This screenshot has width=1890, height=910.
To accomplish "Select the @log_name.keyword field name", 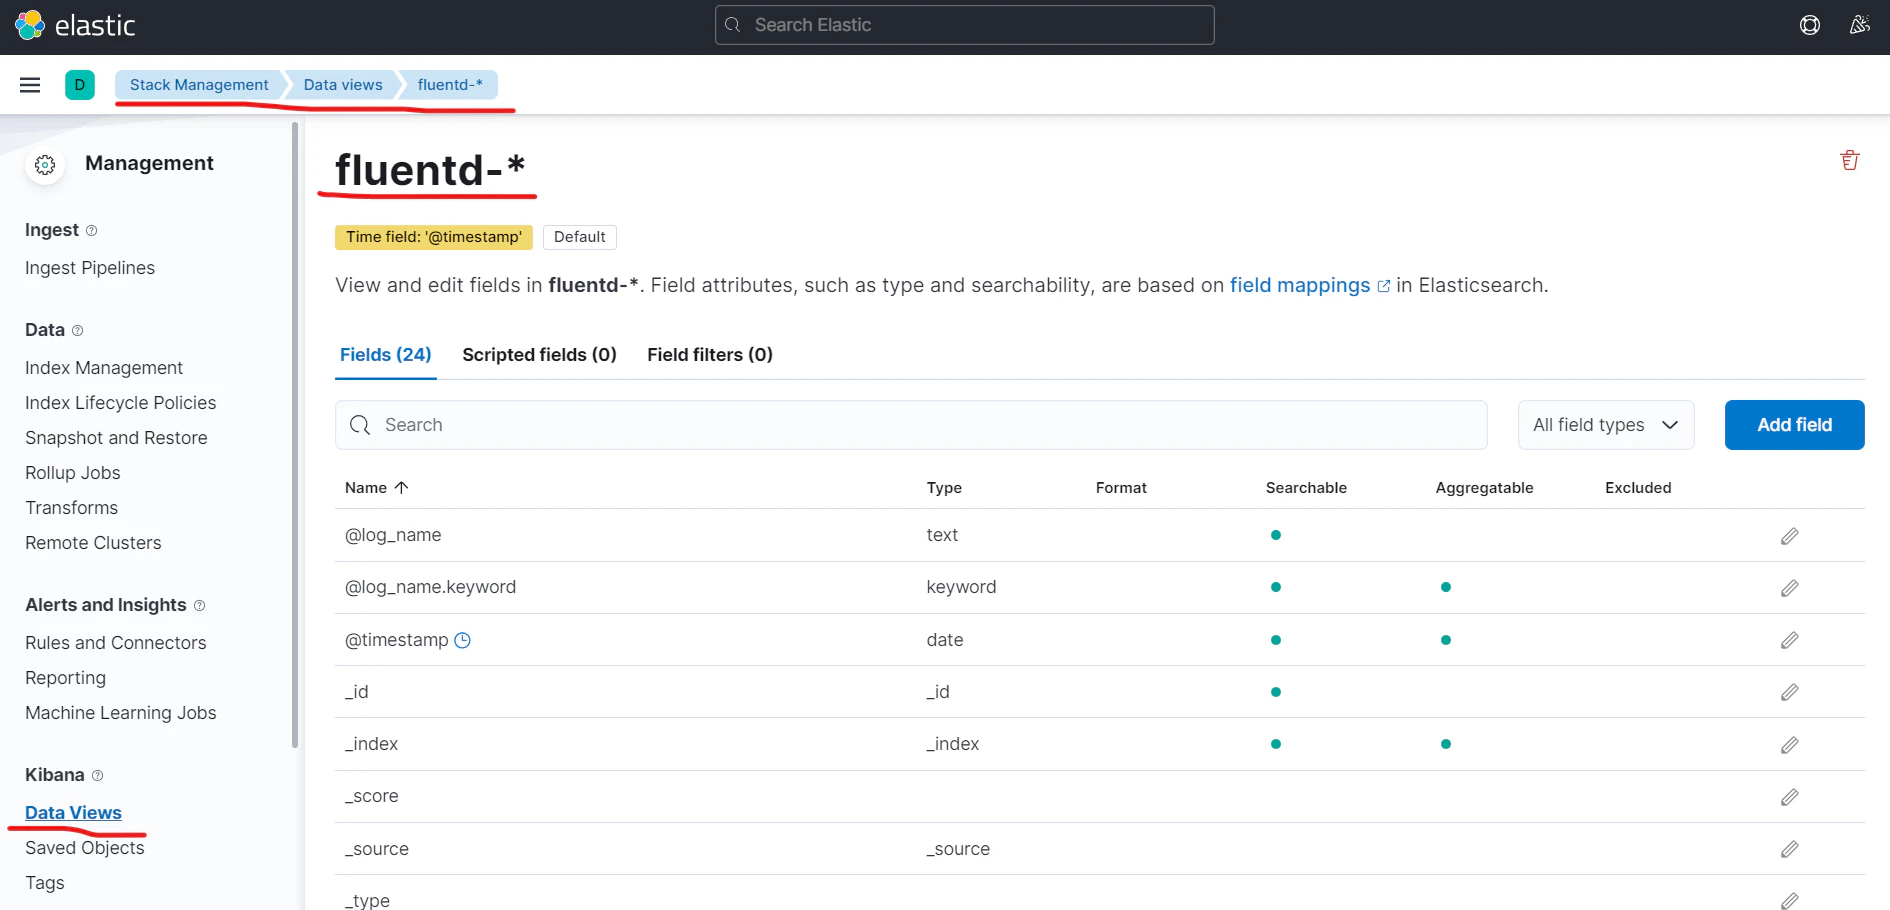I will click(x=430, y=587).
